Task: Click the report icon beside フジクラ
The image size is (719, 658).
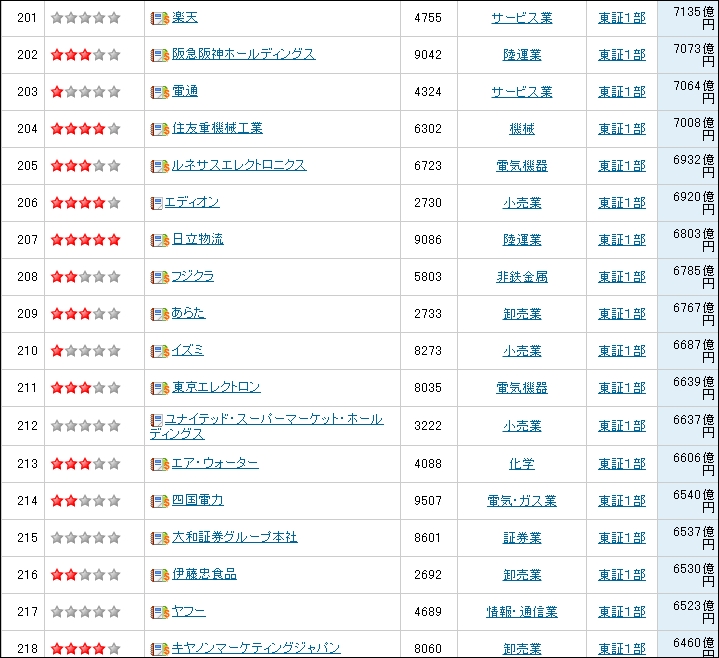Action: pos(160,277)
